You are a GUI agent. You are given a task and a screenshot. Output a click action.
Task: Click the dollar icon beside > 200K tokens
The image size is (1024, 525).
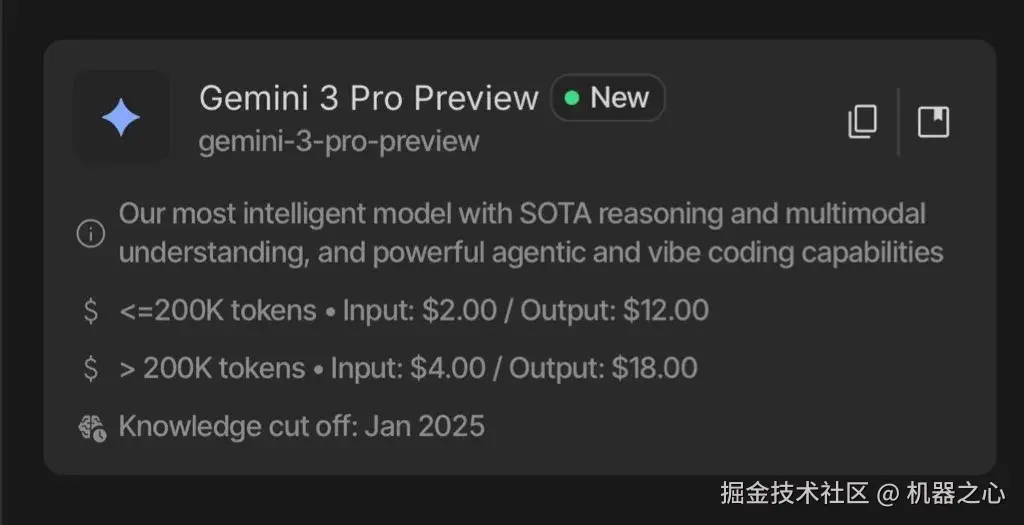point(91,368)
